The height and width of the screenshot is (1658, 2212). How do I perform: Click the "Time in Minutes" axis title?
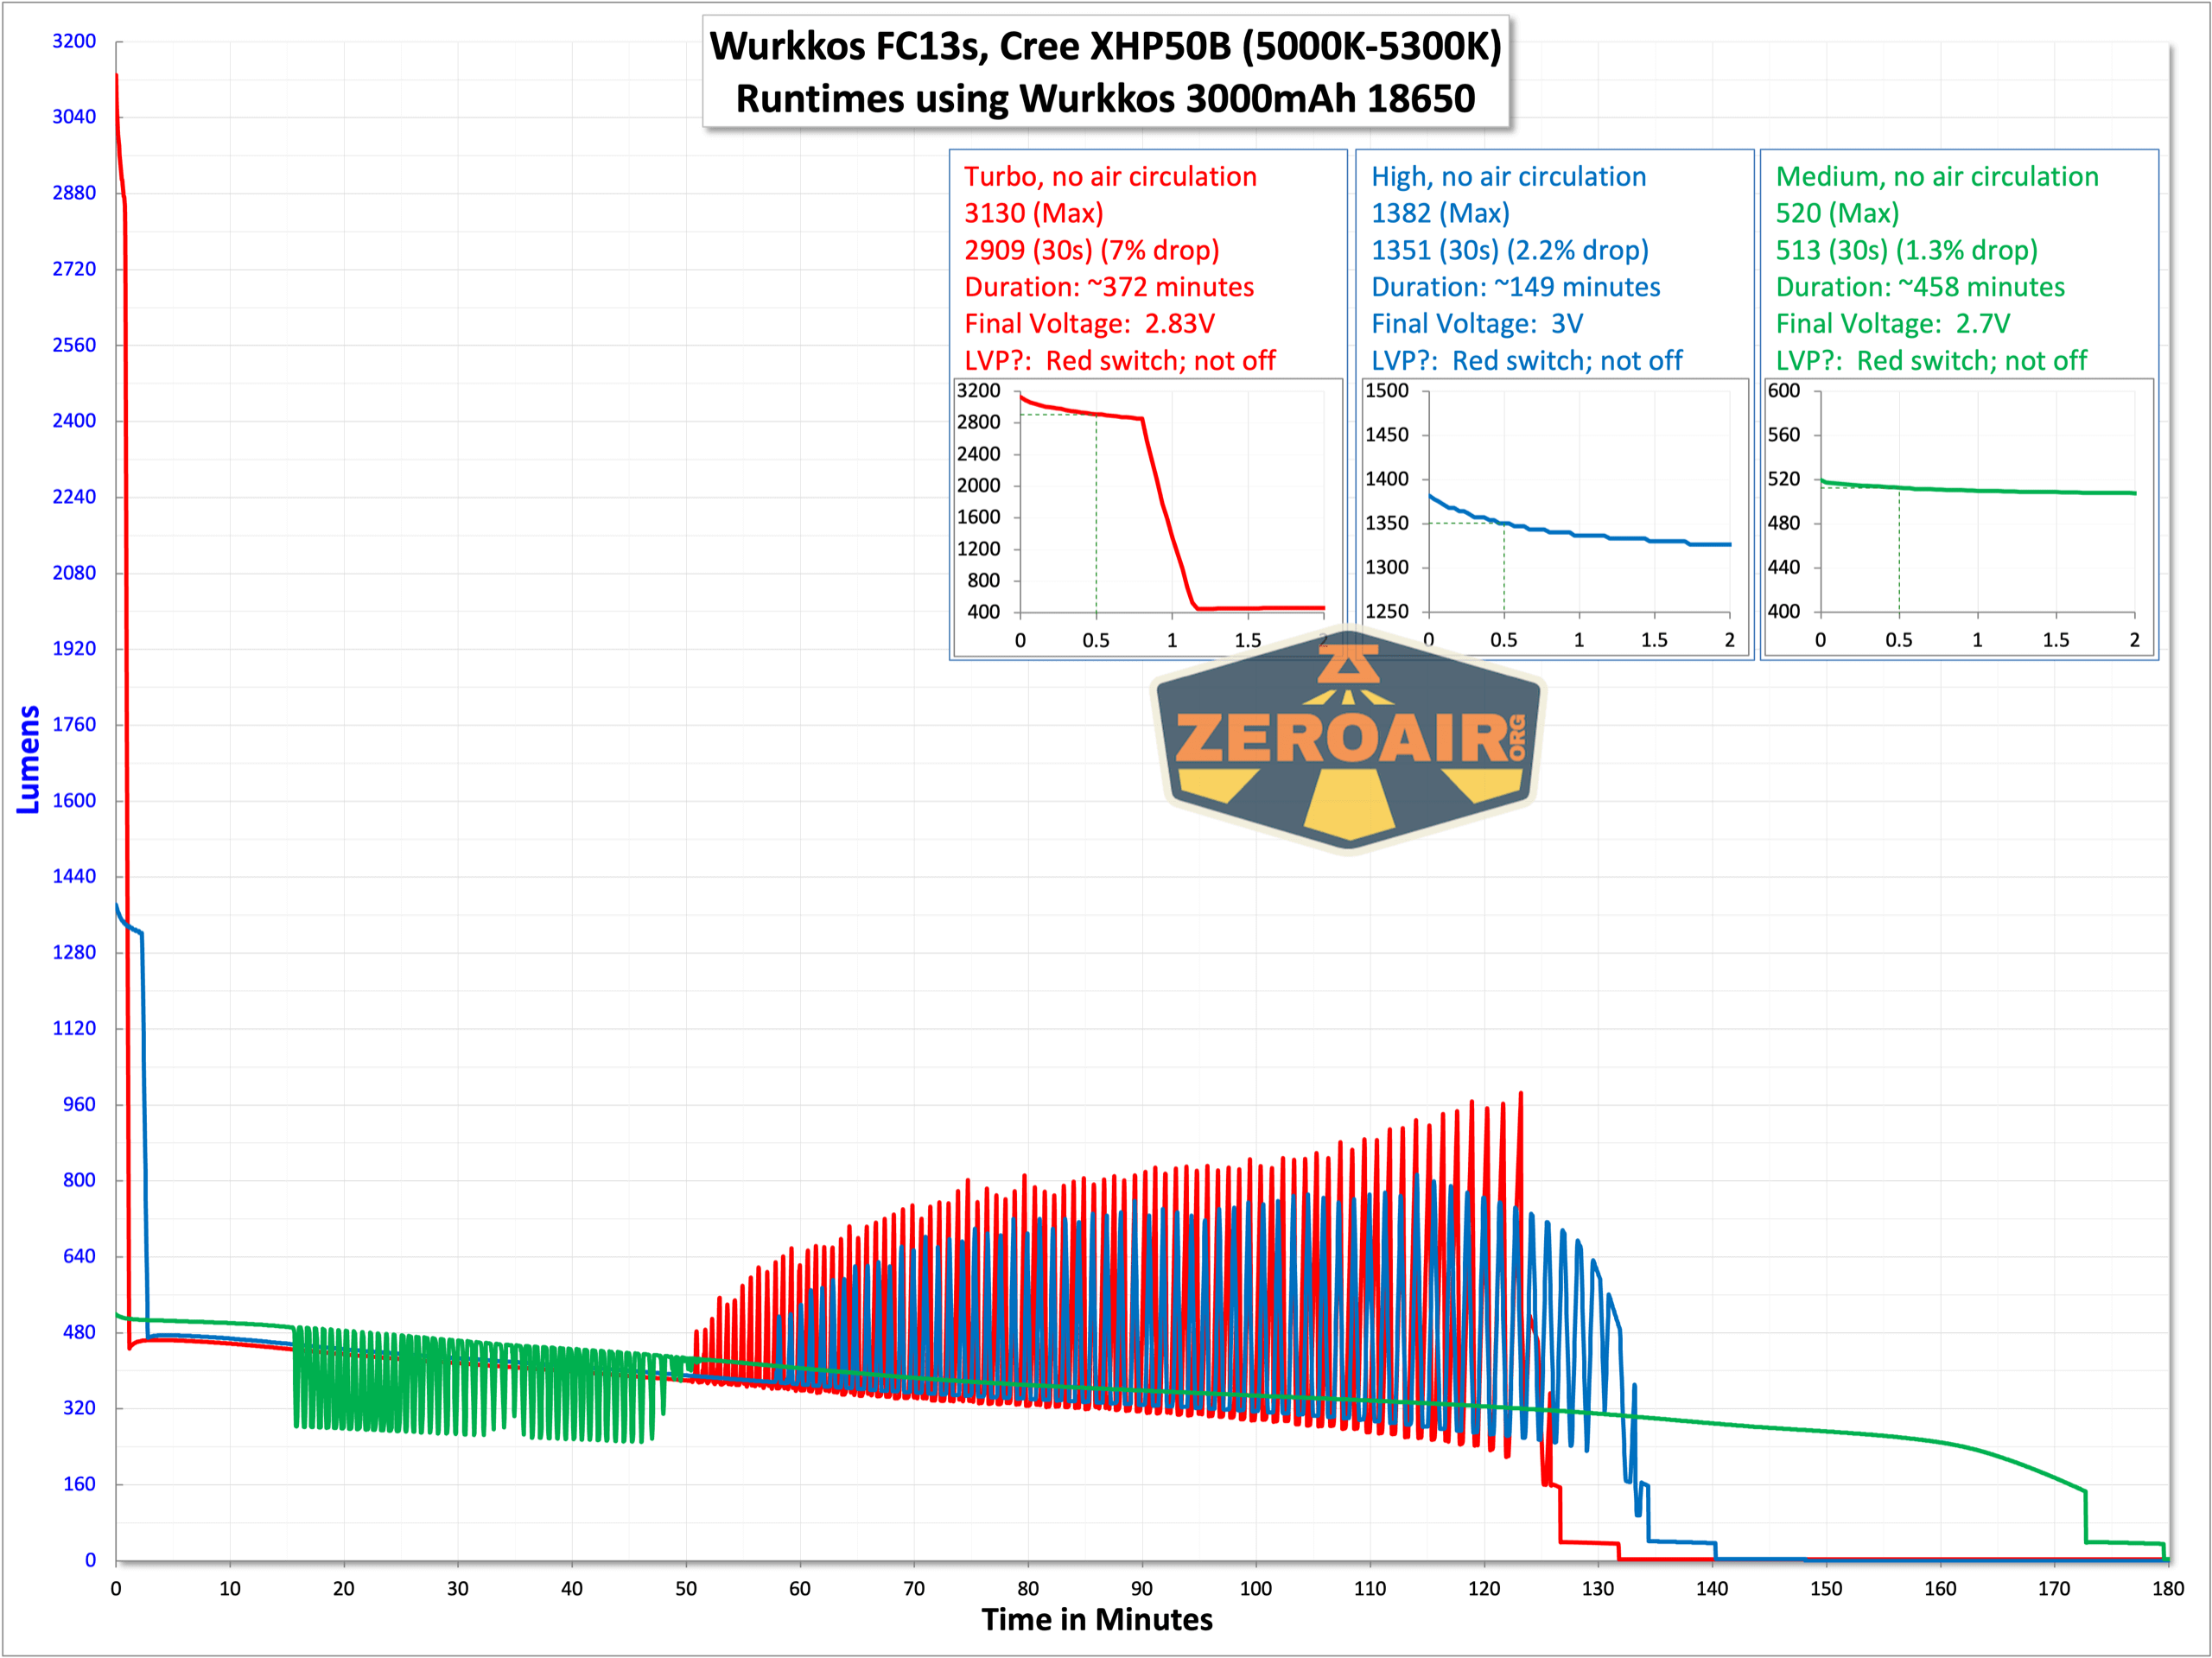pyautogui.click(x=1097, y=1619)
